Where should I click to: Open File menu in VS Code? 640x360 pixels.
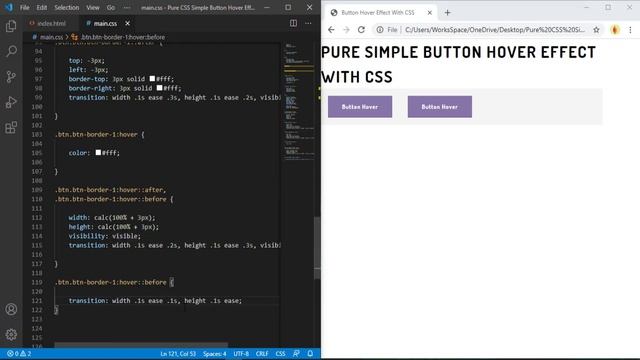coord(24,7)
